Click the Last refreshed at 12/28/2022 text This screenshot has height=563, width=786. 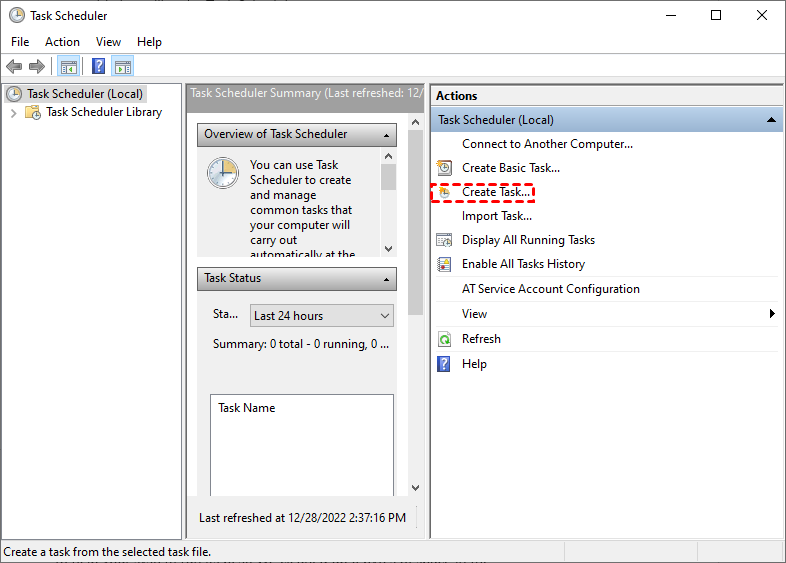tap(302, 518)
